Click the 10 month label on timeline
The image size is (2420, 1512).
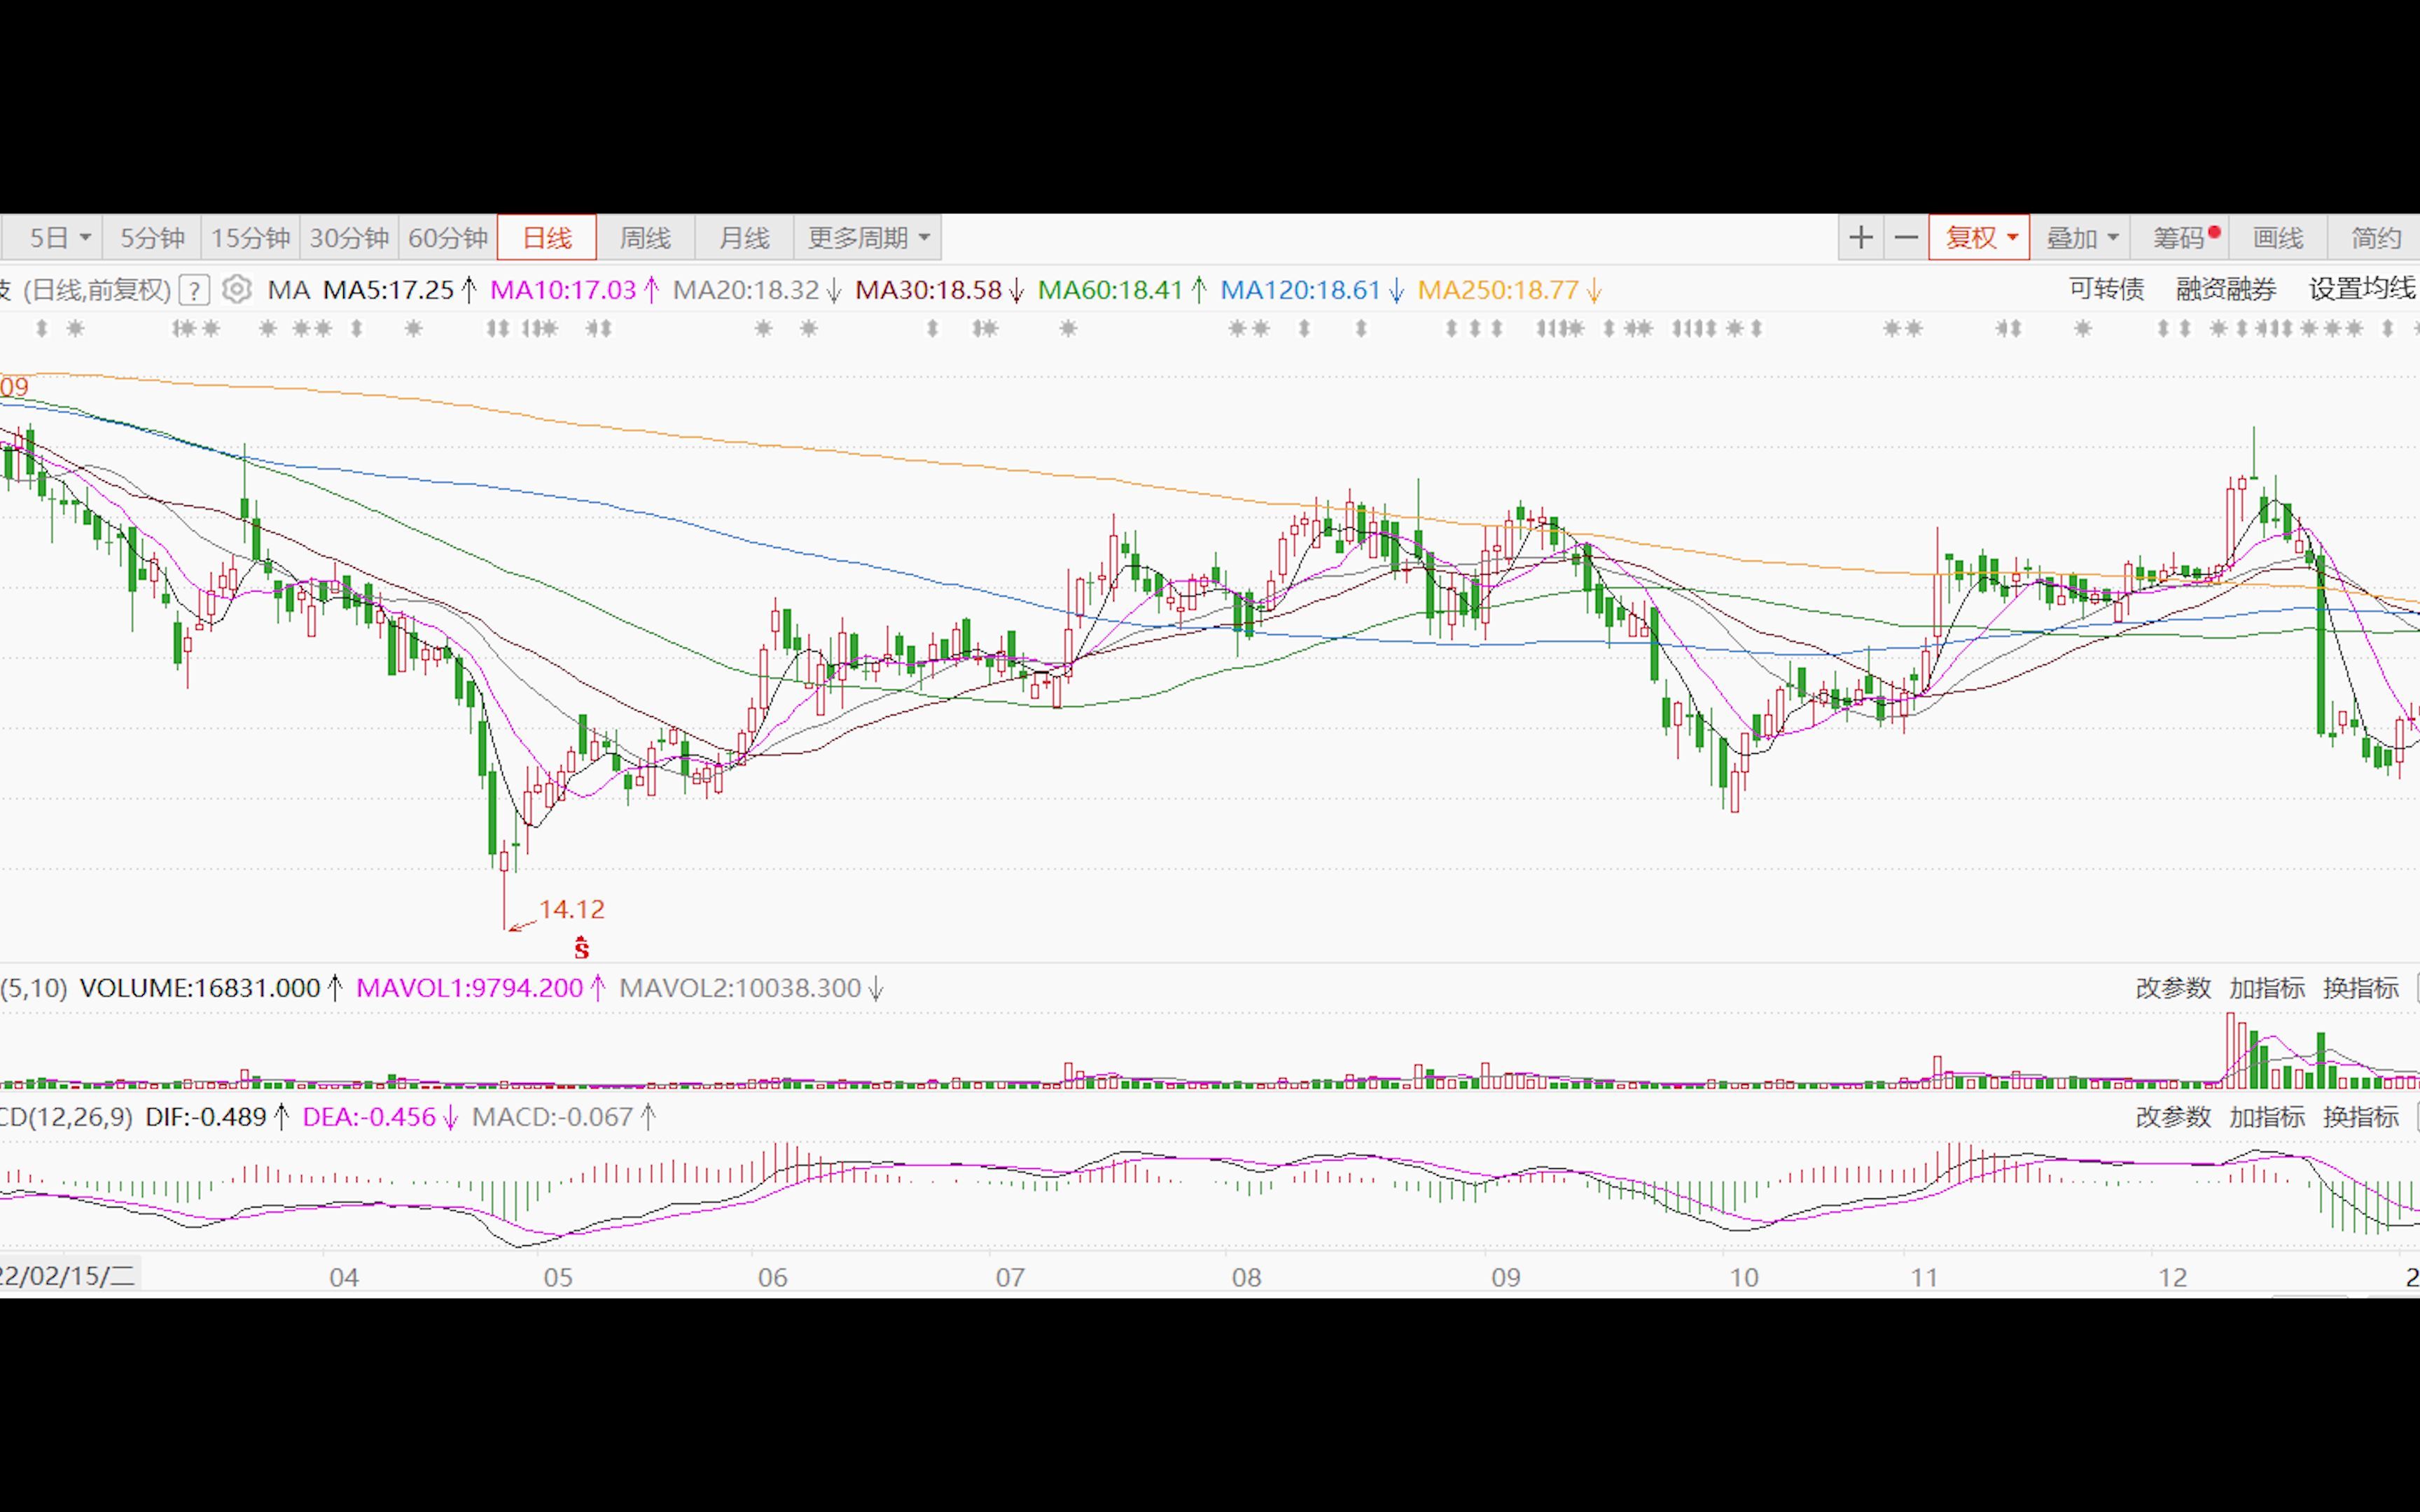click(1744, 1277)
